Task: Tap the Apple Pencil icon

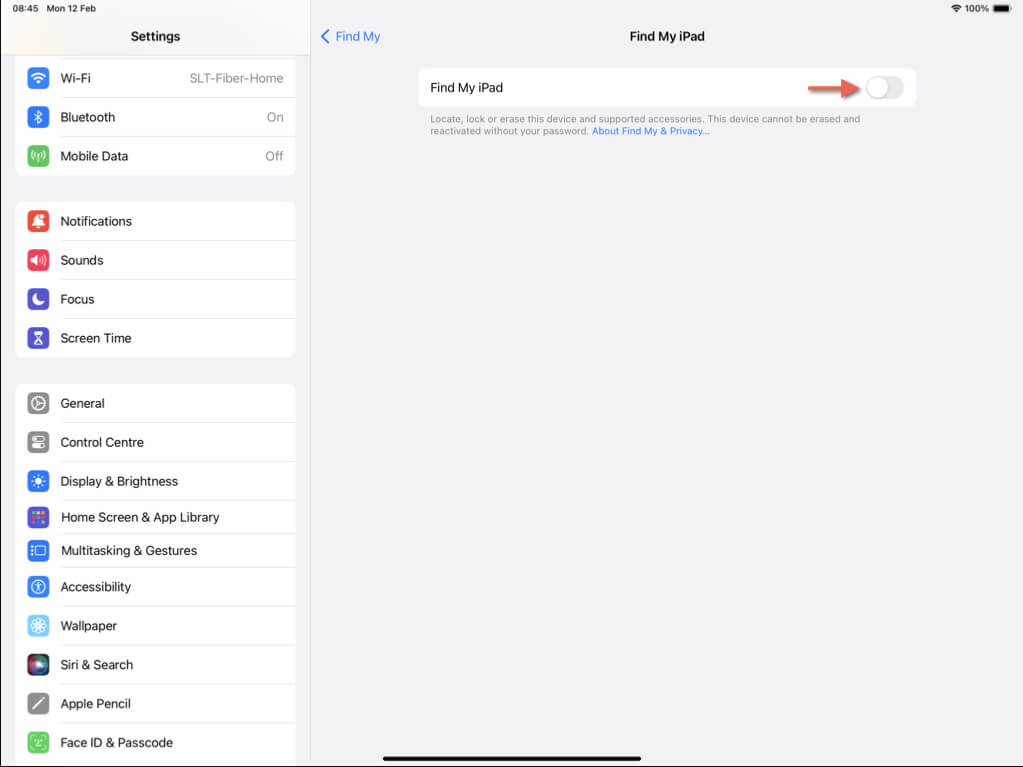Action: pos(38,704)
